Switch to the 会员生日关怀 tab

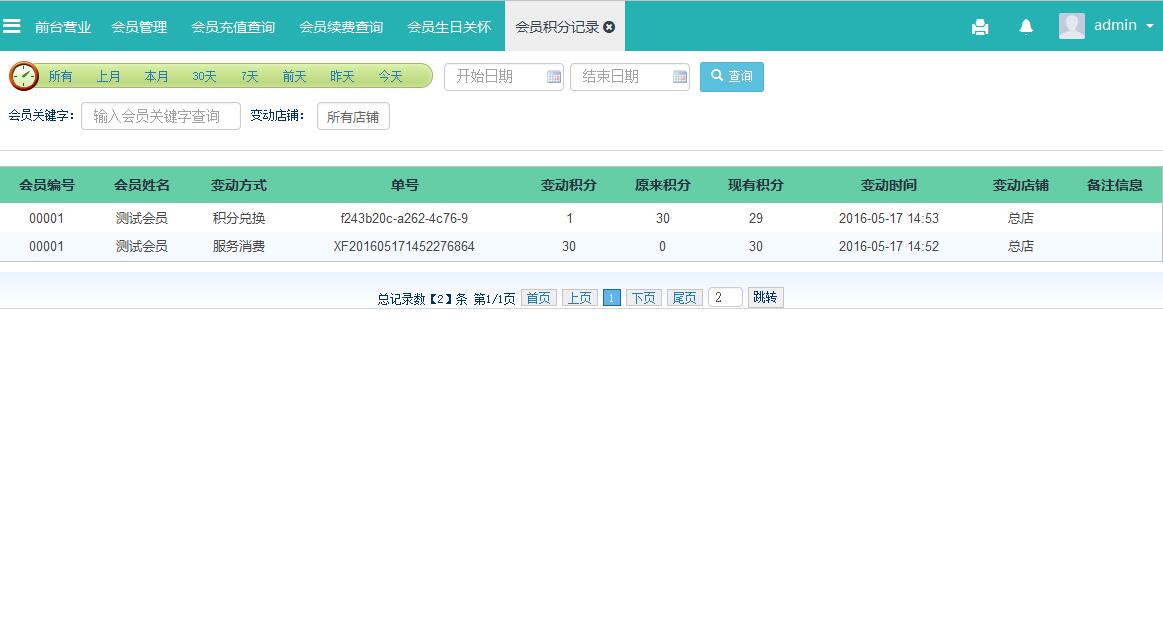pyautogui.click(x=449, y=27)
